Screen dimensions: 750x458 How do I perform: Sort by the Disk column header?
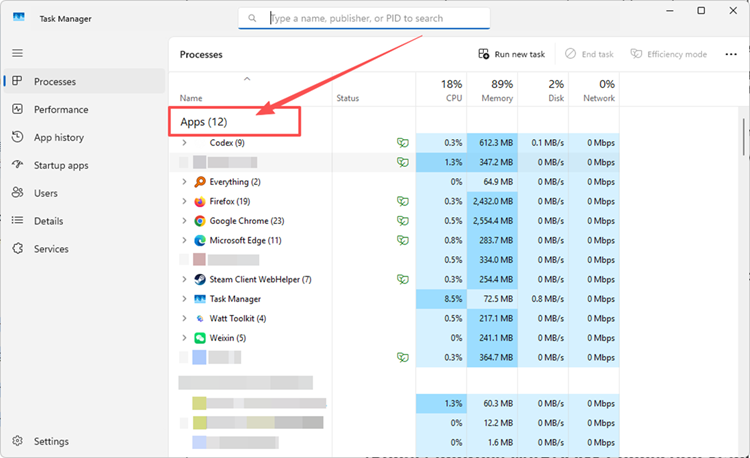(543, 89)
